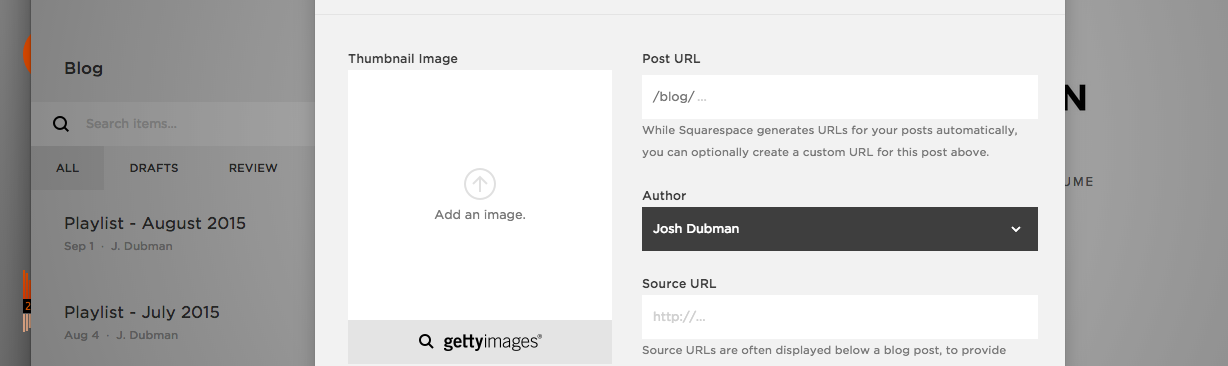Viewport: 1228px width, 366px height.
Task: Open the Author dropdown showing Josh Dubman
Action: [840, 229]
